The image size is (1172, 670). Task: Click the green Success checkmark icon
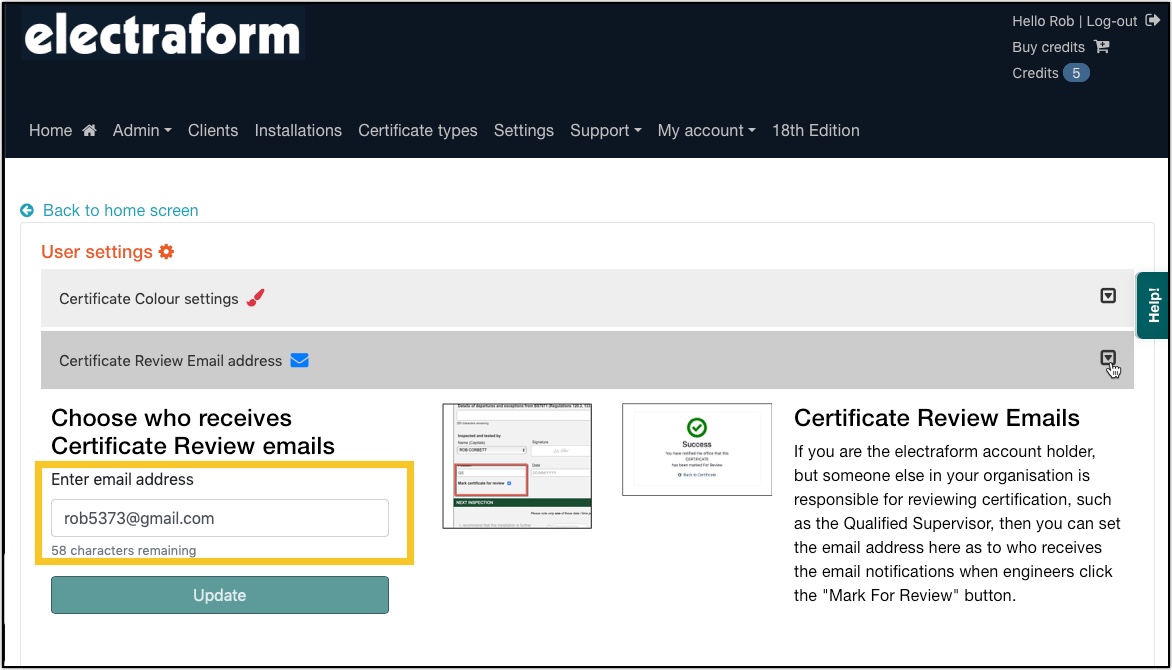tap(697, 428)
